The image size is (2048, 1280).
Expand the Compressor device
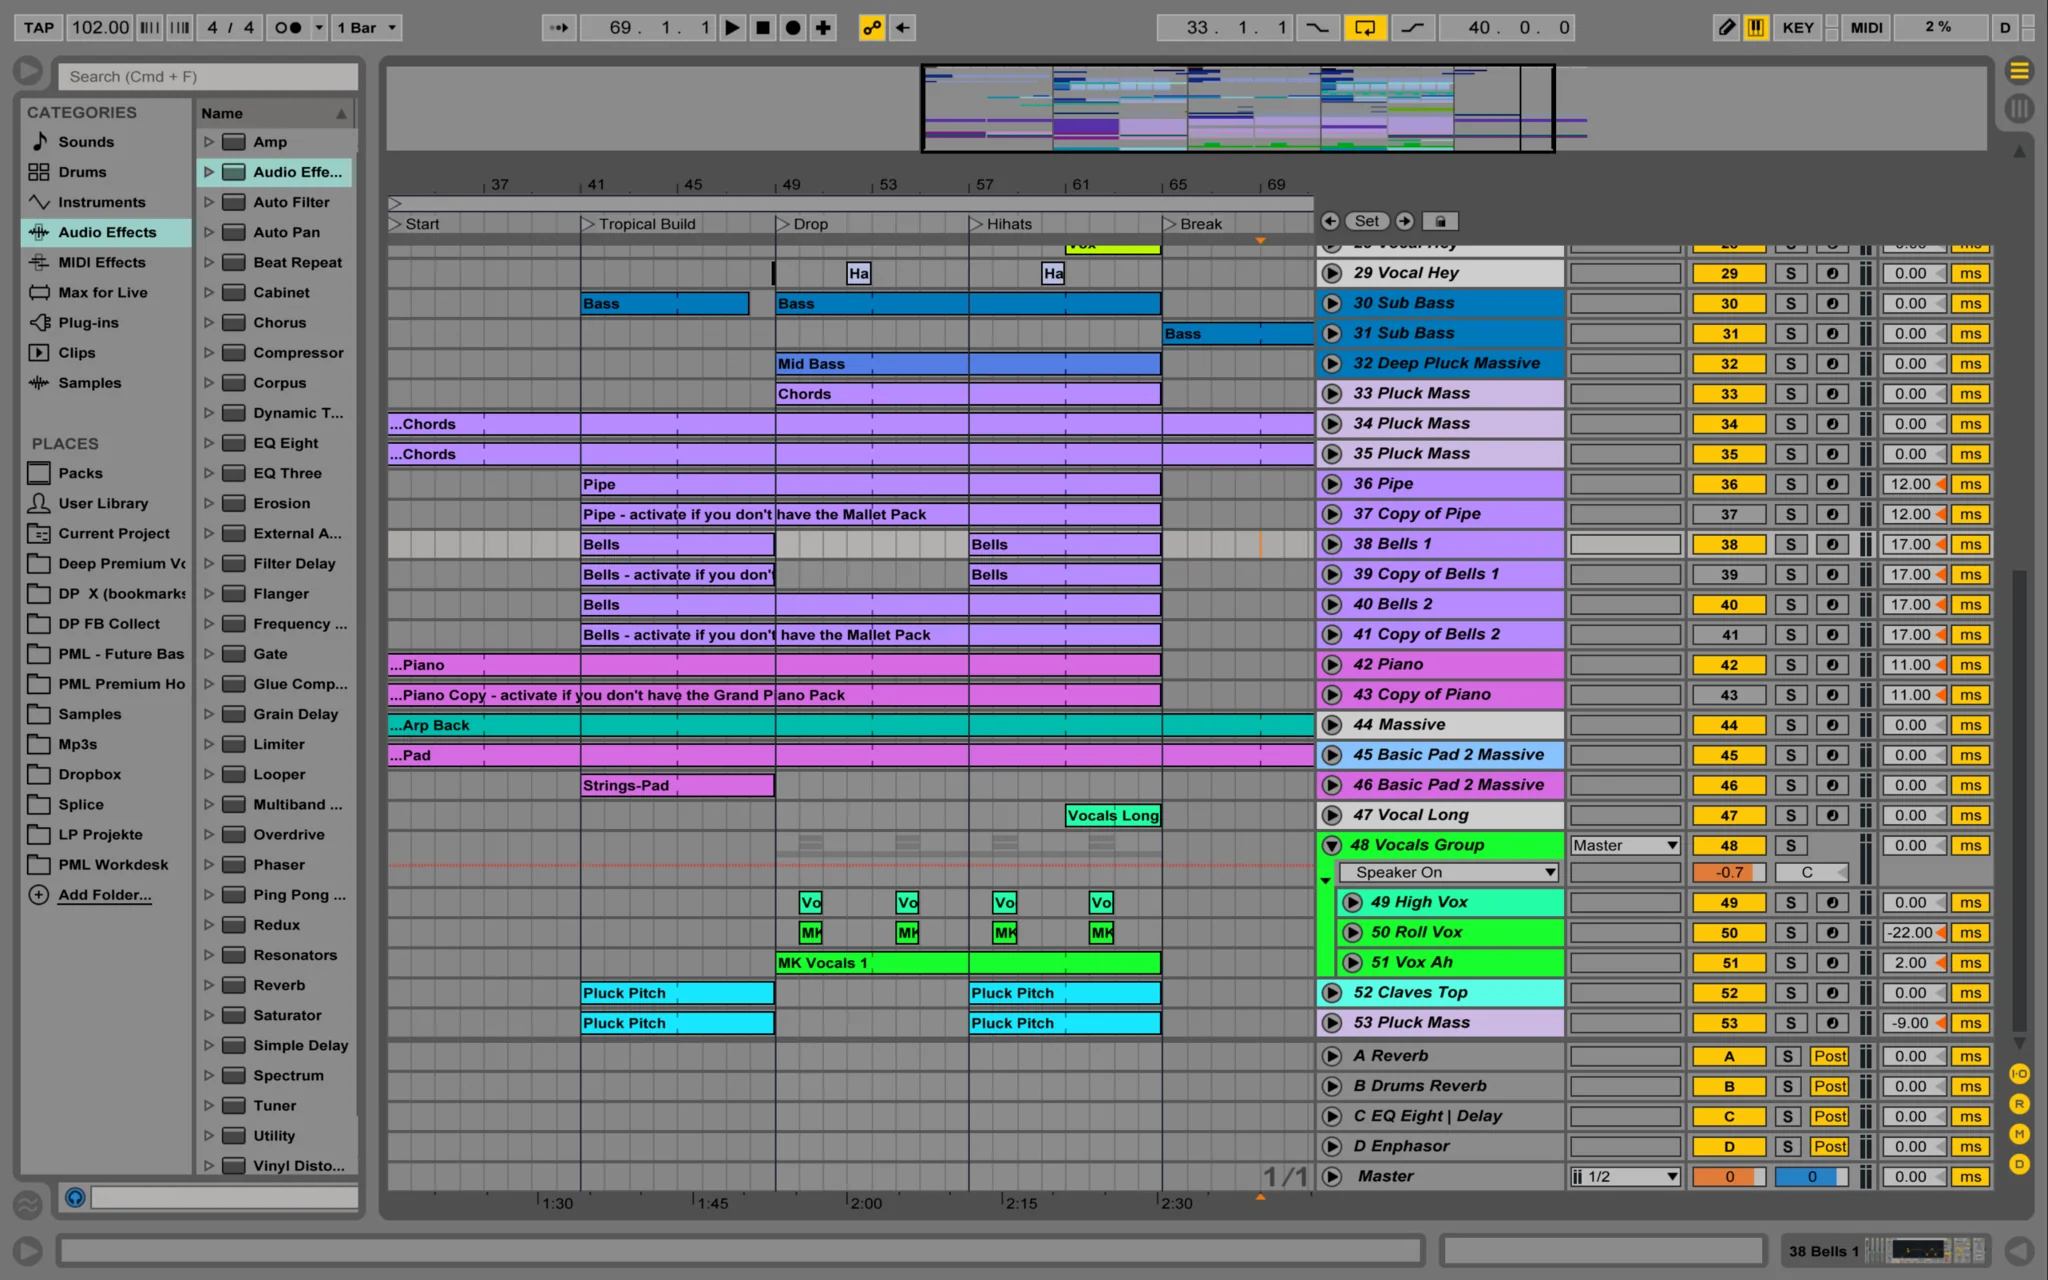(209, 352)
